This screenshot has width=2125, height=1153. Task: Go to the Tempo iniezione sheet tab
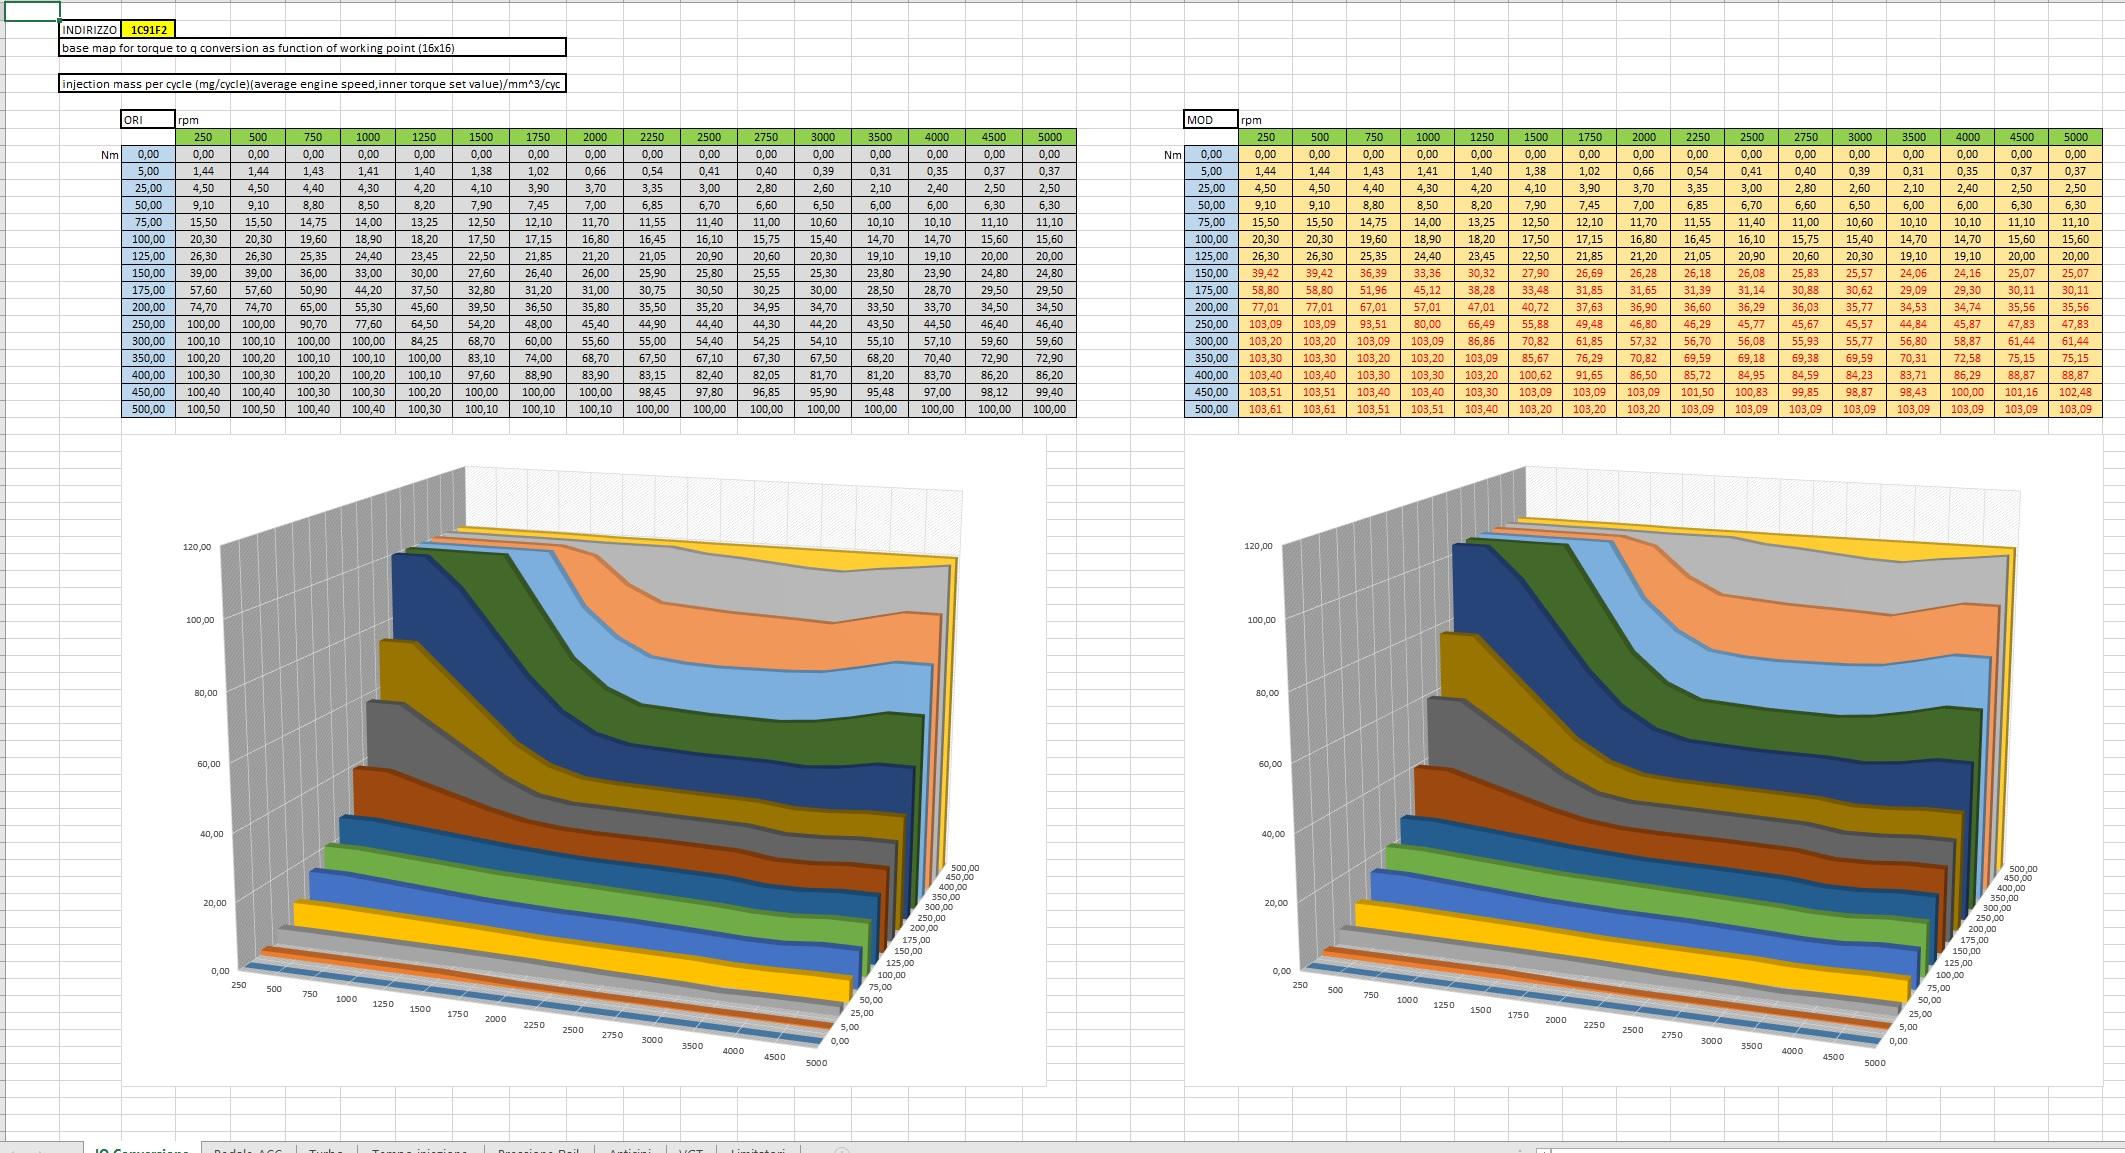(x=420, y=1149)
